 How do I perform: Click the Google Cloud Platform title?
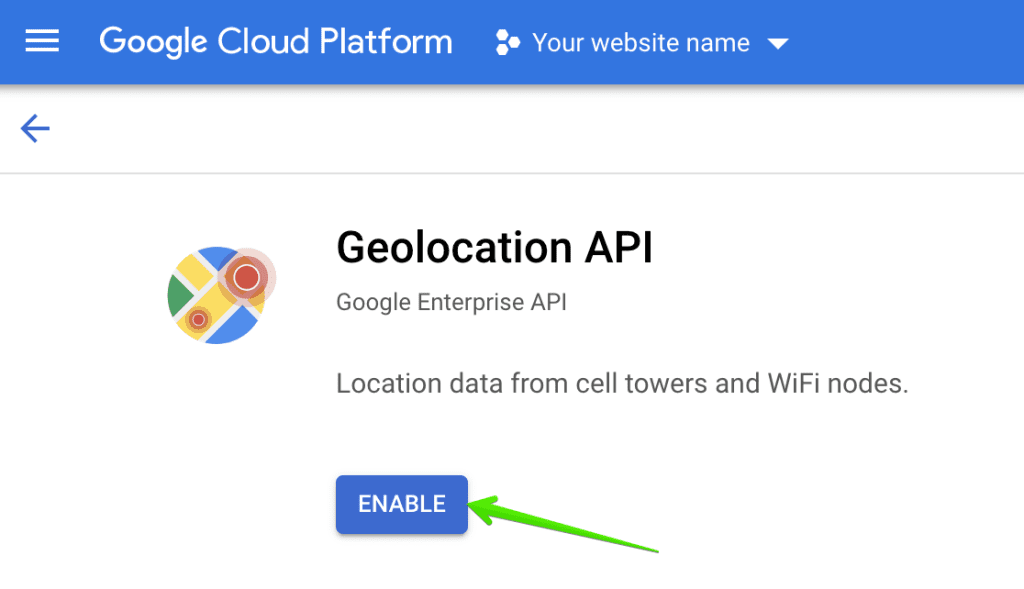click(x=276, y=42)
